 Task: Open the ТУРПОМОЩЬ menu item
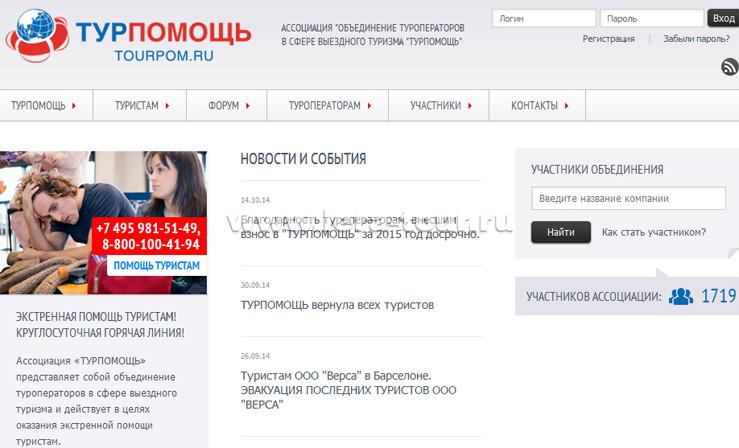tap(38, 106)
